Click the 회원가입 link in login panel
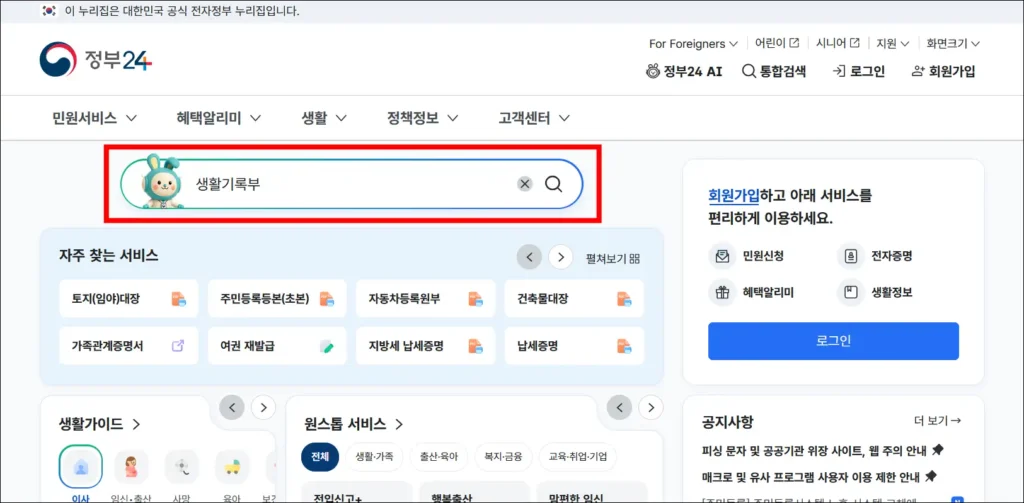Image resolution: width=1024 pixels, height=503 pixels. click(x=734, y=195)
